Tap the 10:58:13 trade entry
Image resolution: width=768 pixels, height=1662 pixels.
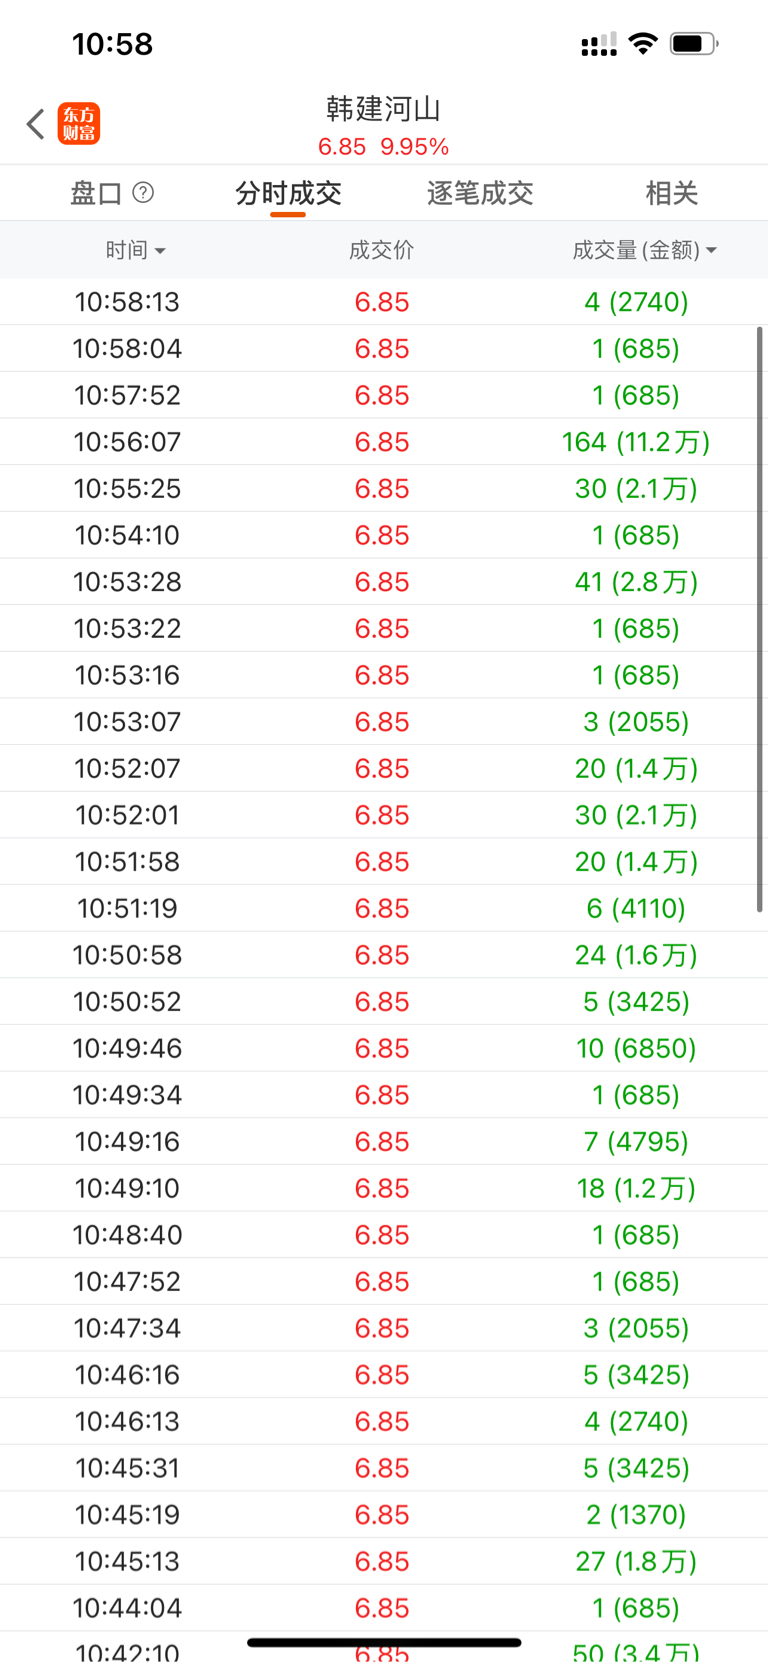point(384,302)
